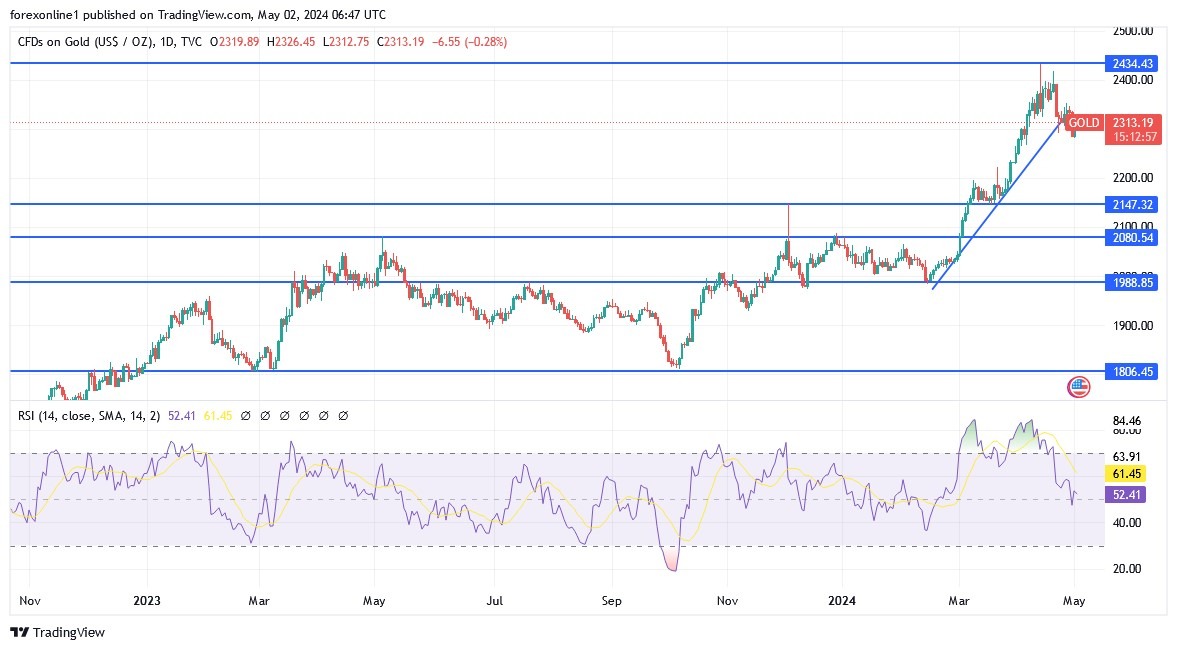1177x650 pixels.
Task: Click the 2080.54 horizontal line price label
Action: (x=1133, y=238)
